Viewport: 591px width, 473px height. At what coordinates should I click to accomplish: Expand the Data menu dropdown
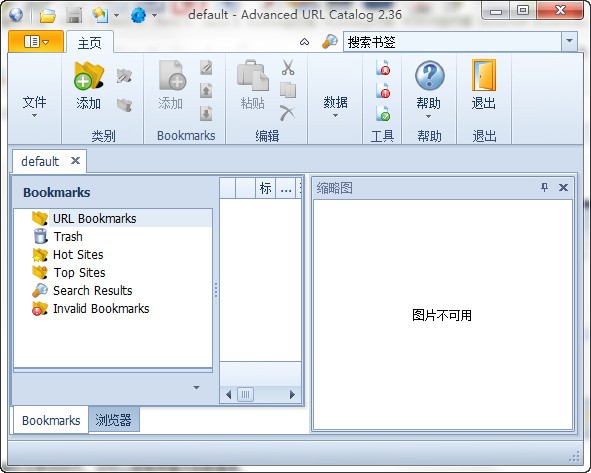pyautogui.click(x=335, y=106)
